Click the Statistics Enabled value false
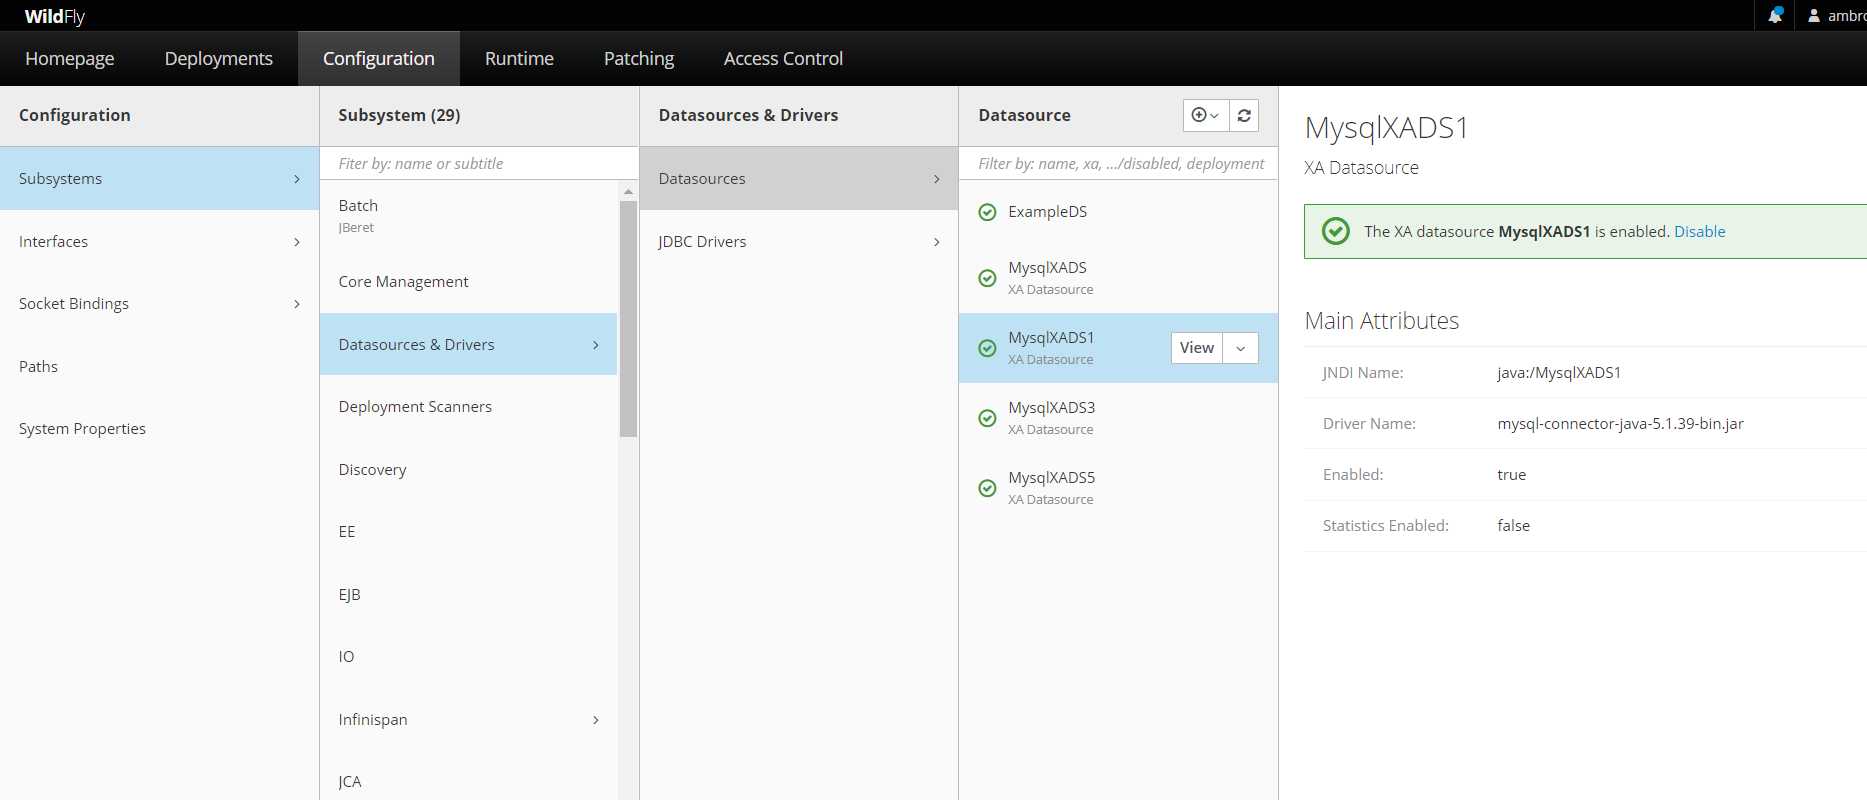The width and height of the screenshot is (1867, 800). 1513,526
